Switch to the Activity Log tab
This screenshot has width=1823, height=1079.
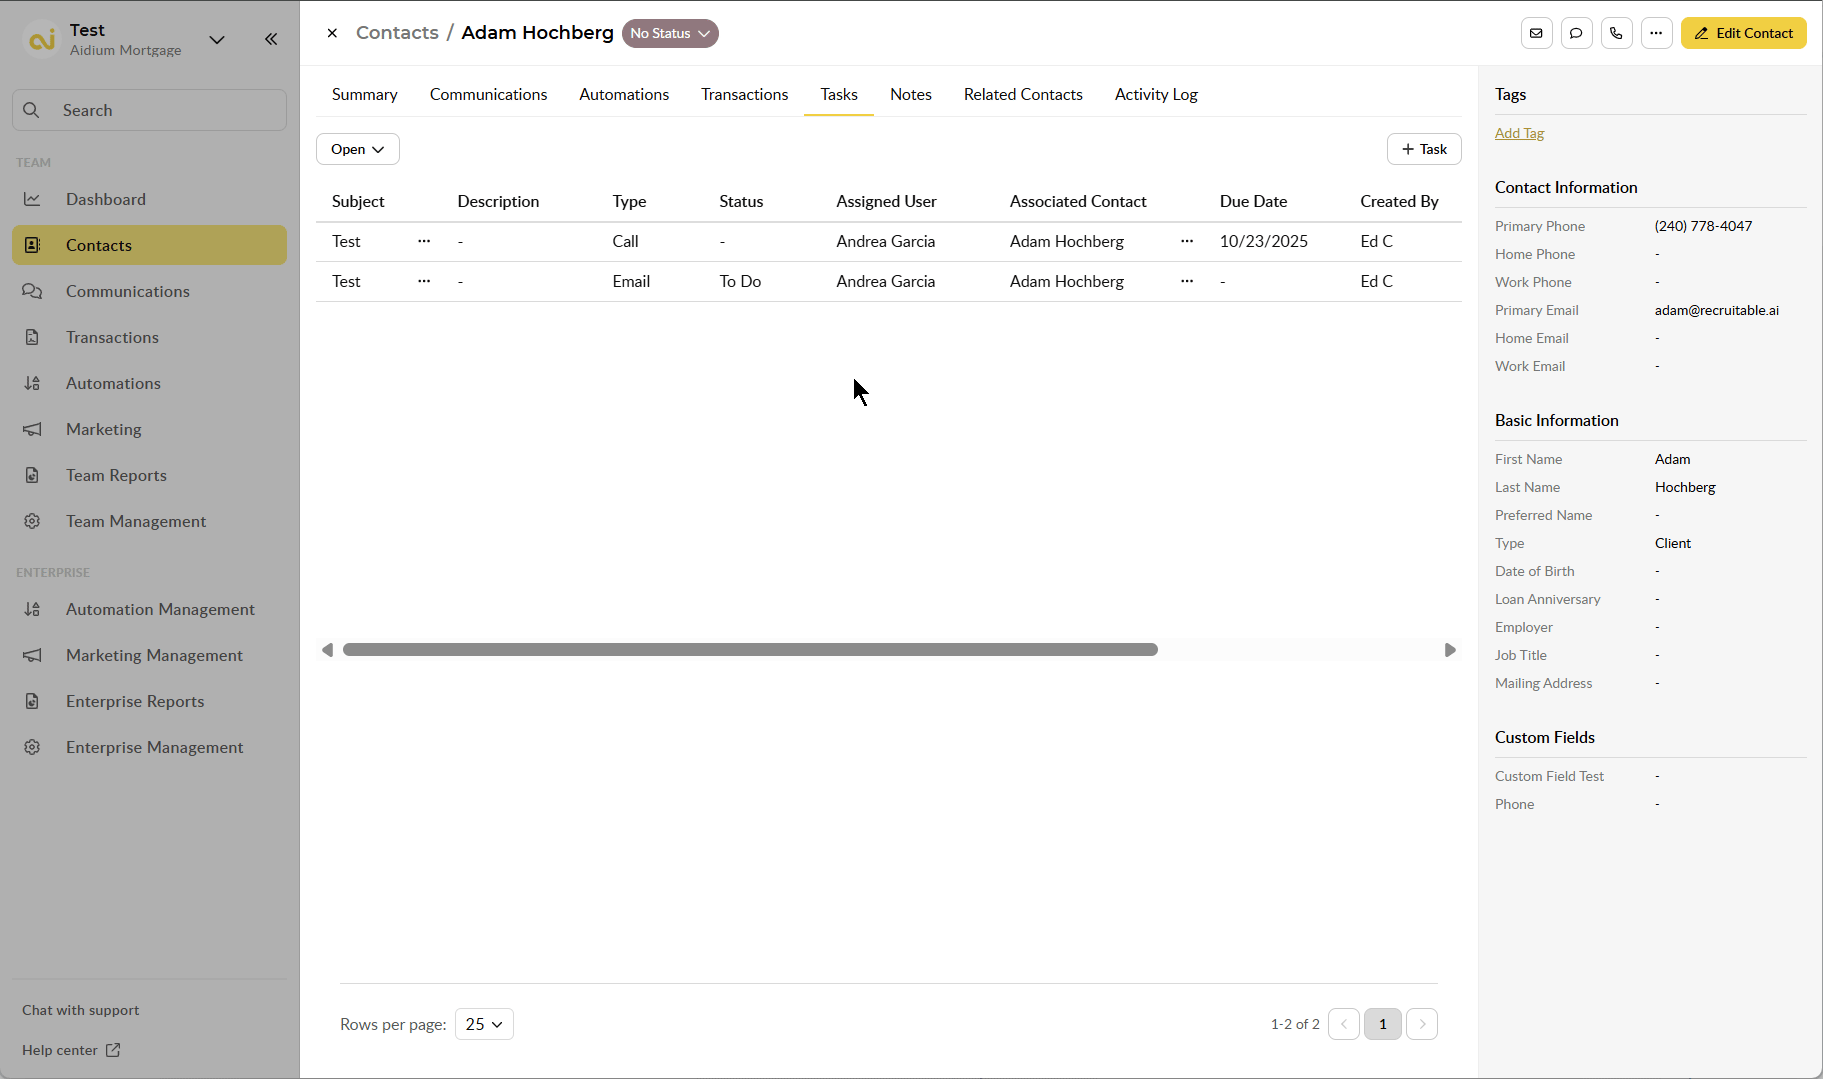pos(1156,94)
